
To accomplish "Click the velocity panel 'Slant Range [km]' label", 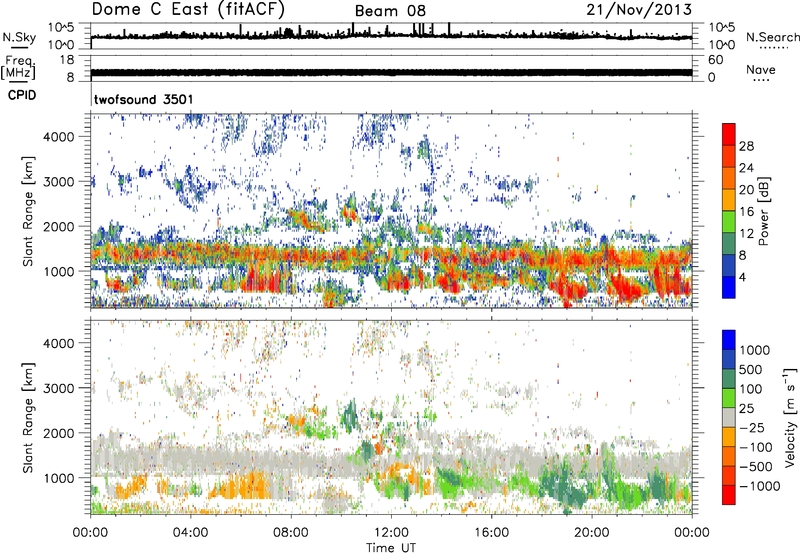I will (28, 418).
